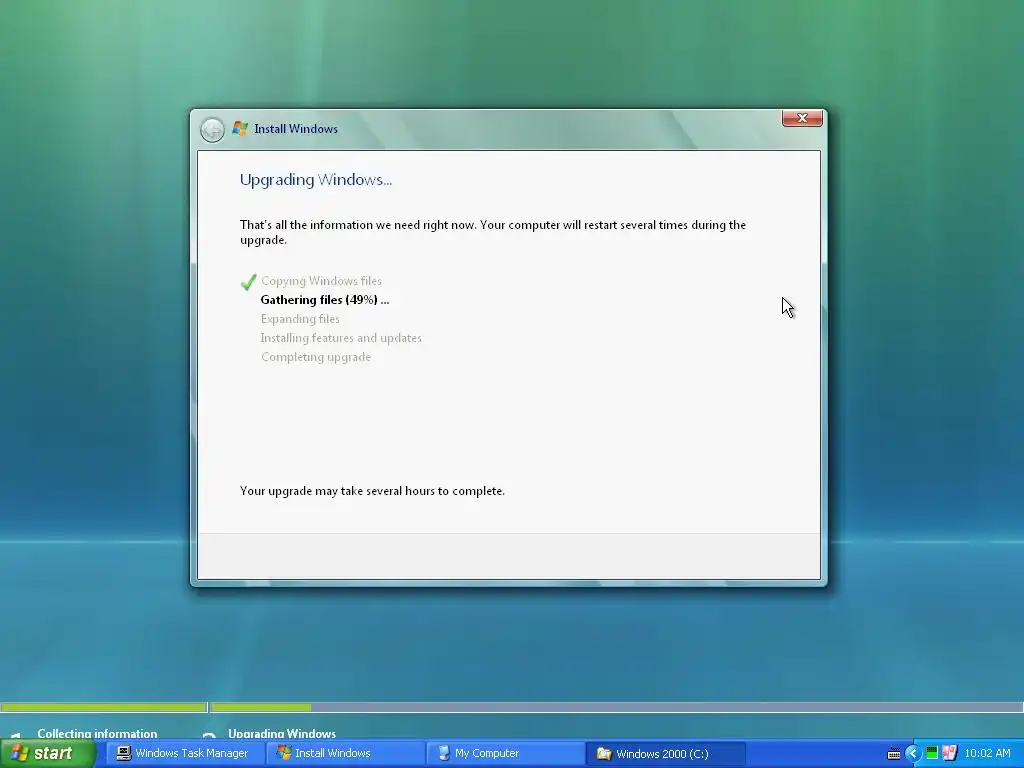Screen dimensions: 1024x768
Task: Click 'Gathering files (49%) ...' status text
Action: pyautogui.click(x=325, y=300)
